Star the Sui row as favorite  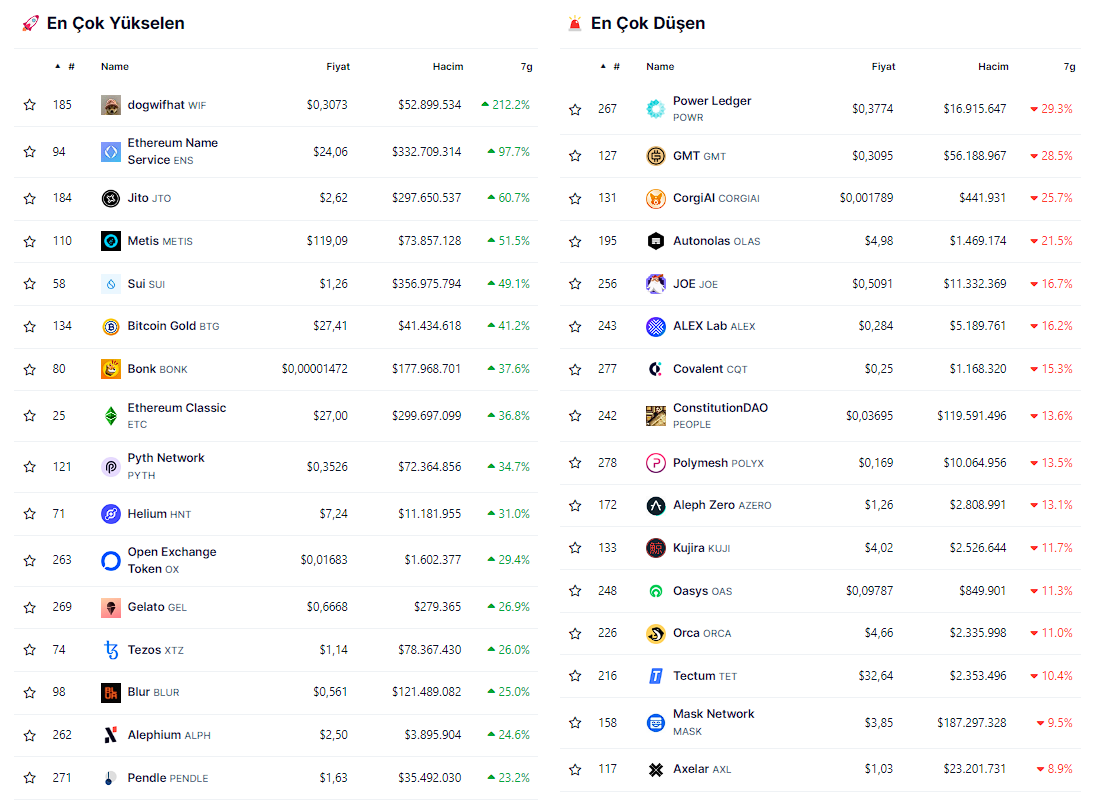click(30, 284)
